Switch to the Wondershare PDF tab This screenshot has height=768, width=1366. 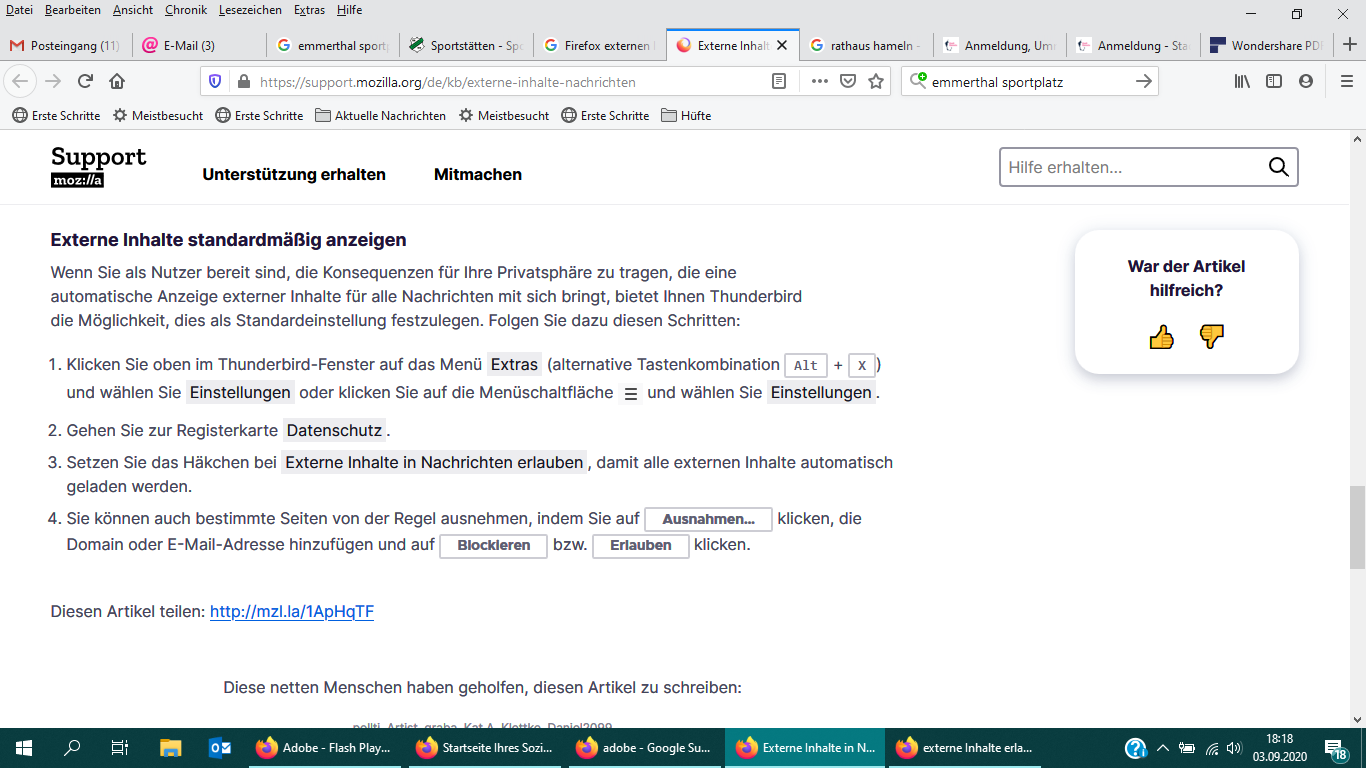(x=1266, y=45)
